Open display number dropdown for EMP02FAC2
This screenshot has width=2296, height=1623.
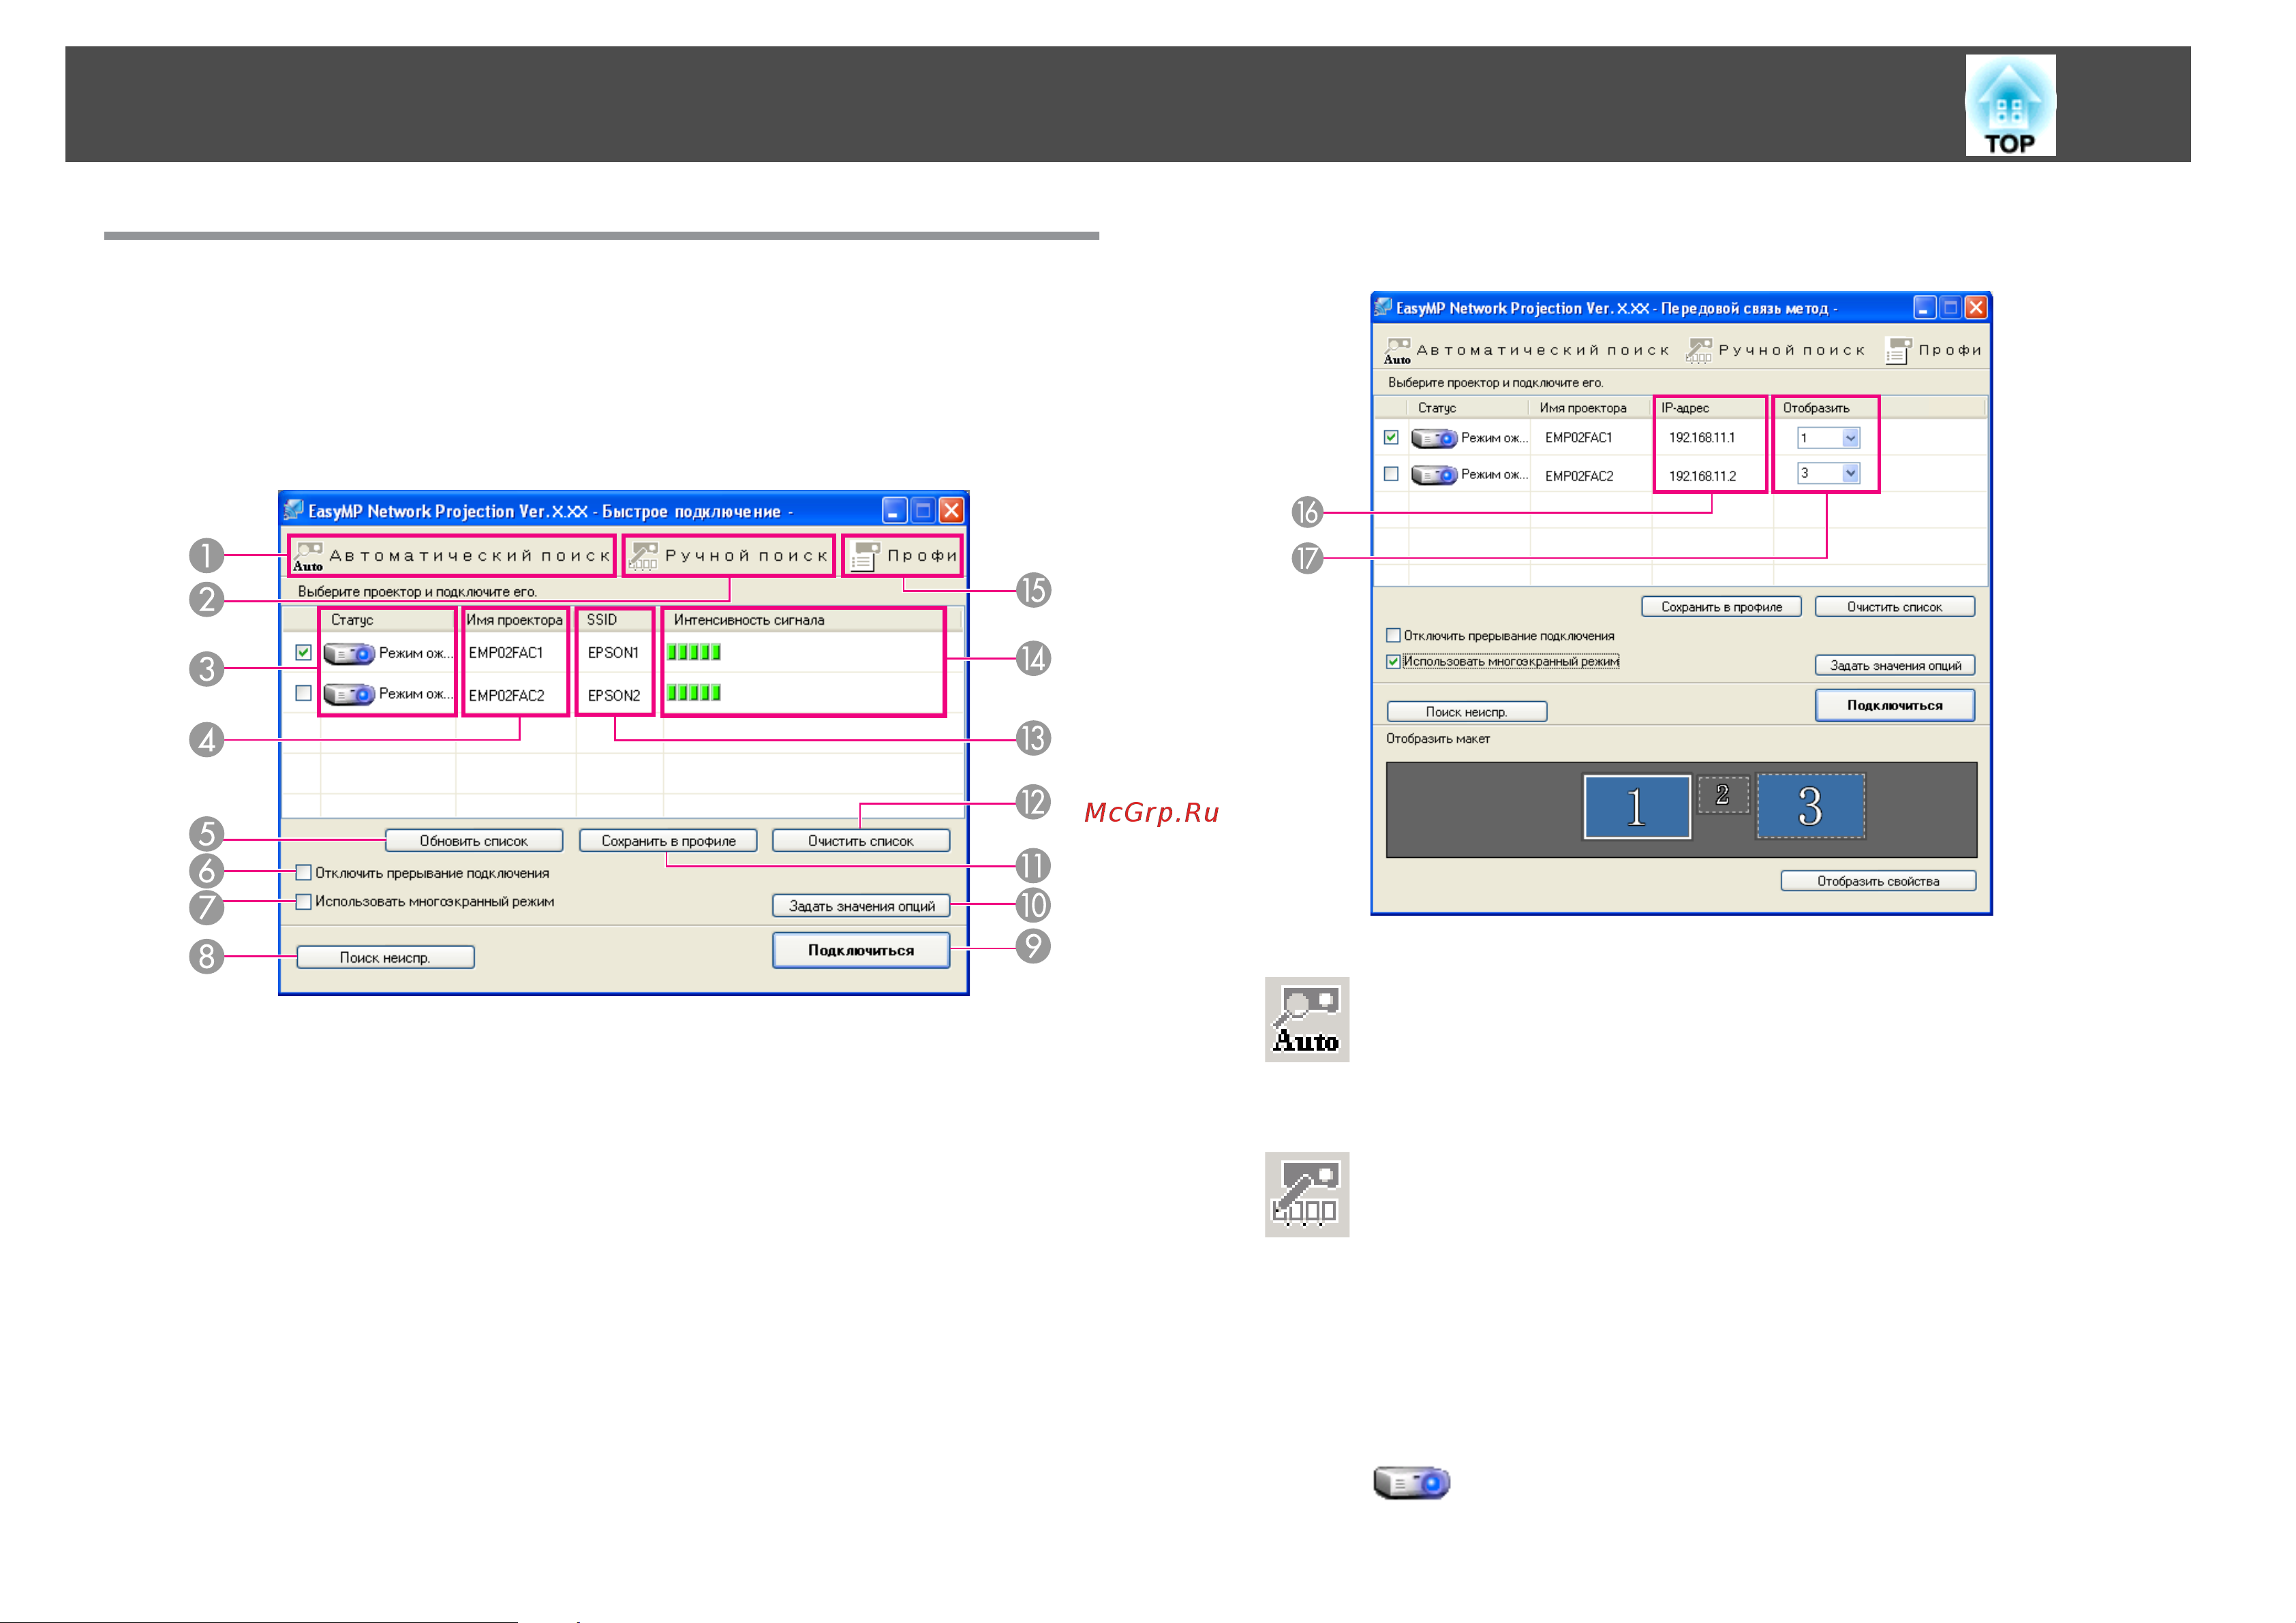pyautogui.click(x=1851, y=474)
